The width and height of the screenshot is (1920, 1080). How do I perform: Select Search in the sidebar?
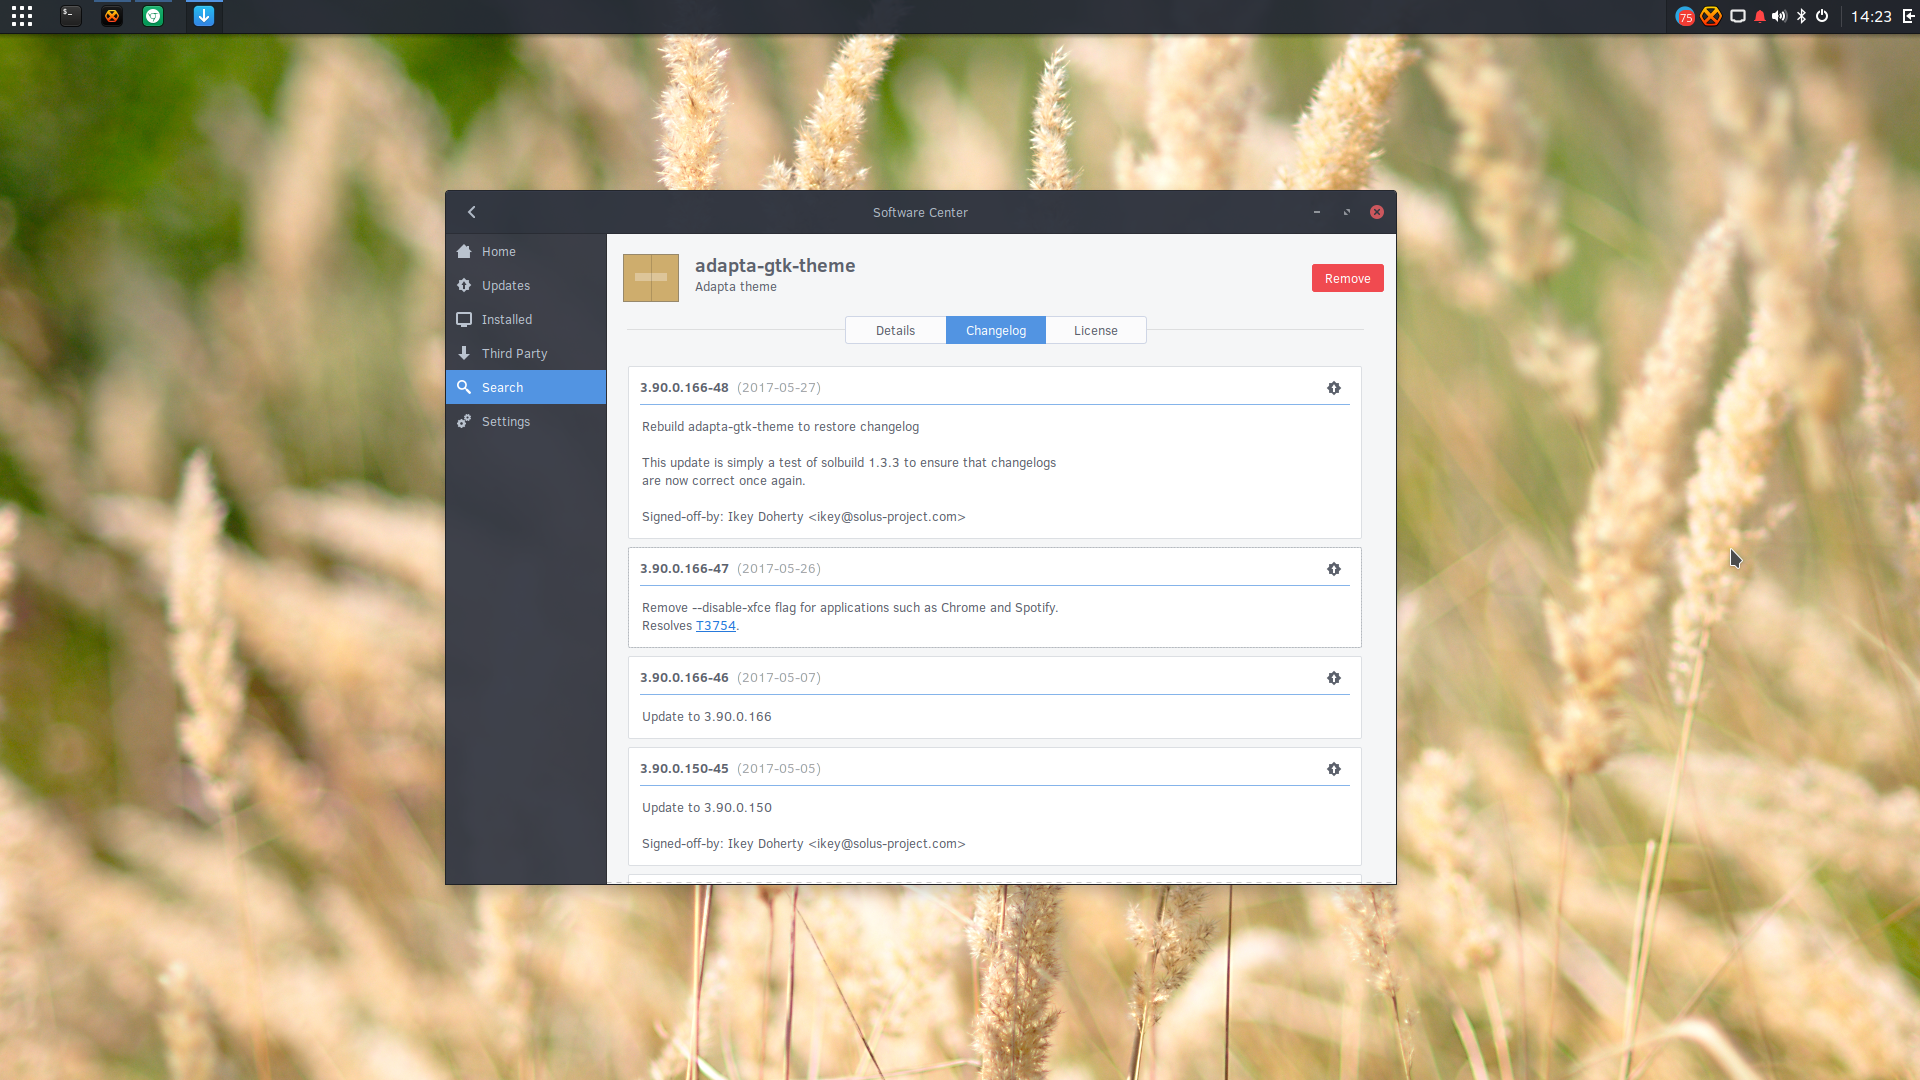(526, 388)
